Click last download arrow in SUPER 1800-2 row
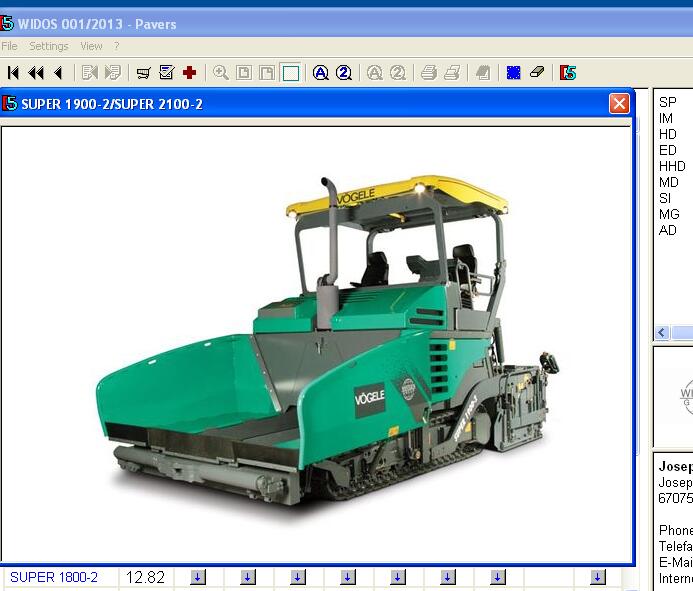 click(x=597, y=577)
